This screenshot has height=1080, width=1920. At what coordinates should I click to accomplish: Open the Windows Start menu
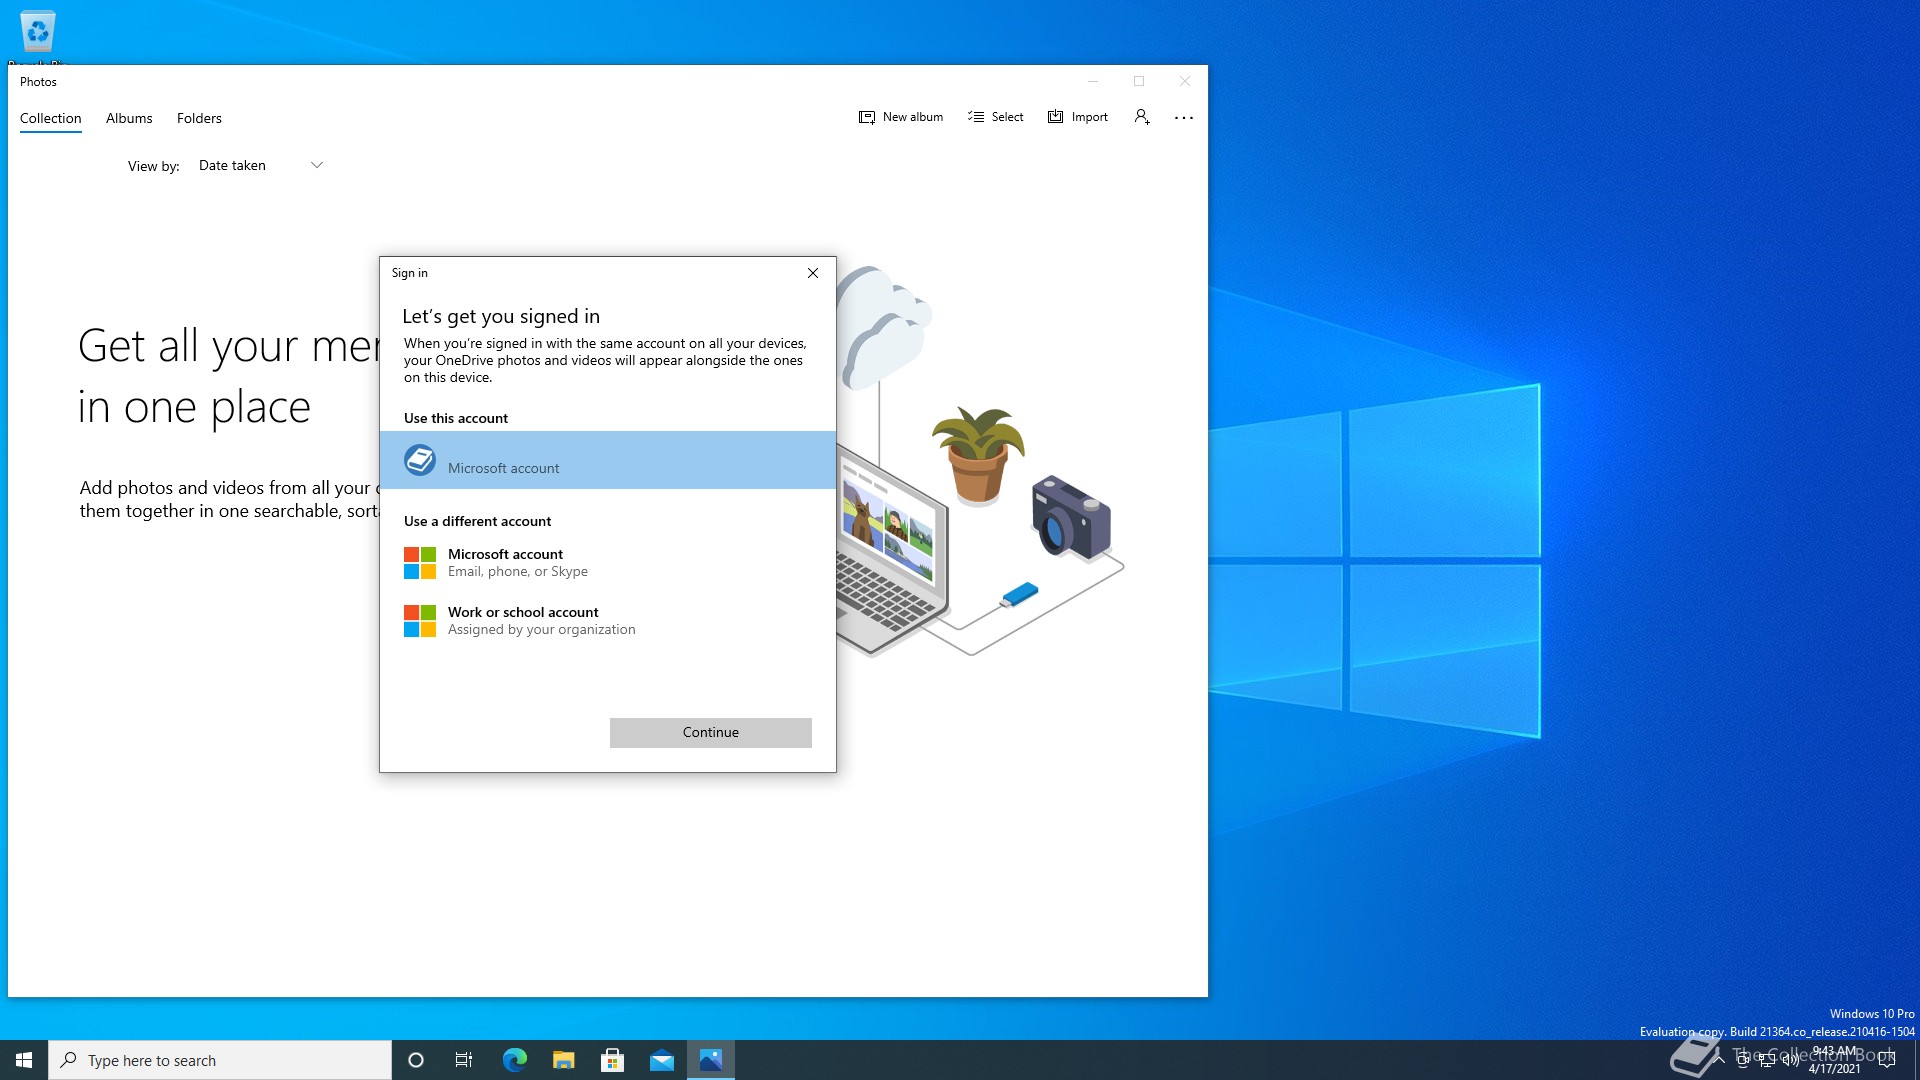pos(24,1060)
